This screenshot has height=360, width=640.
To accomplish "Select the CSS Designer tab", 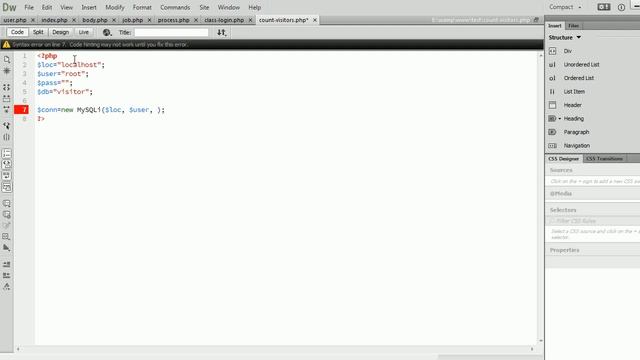I will pyautogui.click(x=564, y=158).
